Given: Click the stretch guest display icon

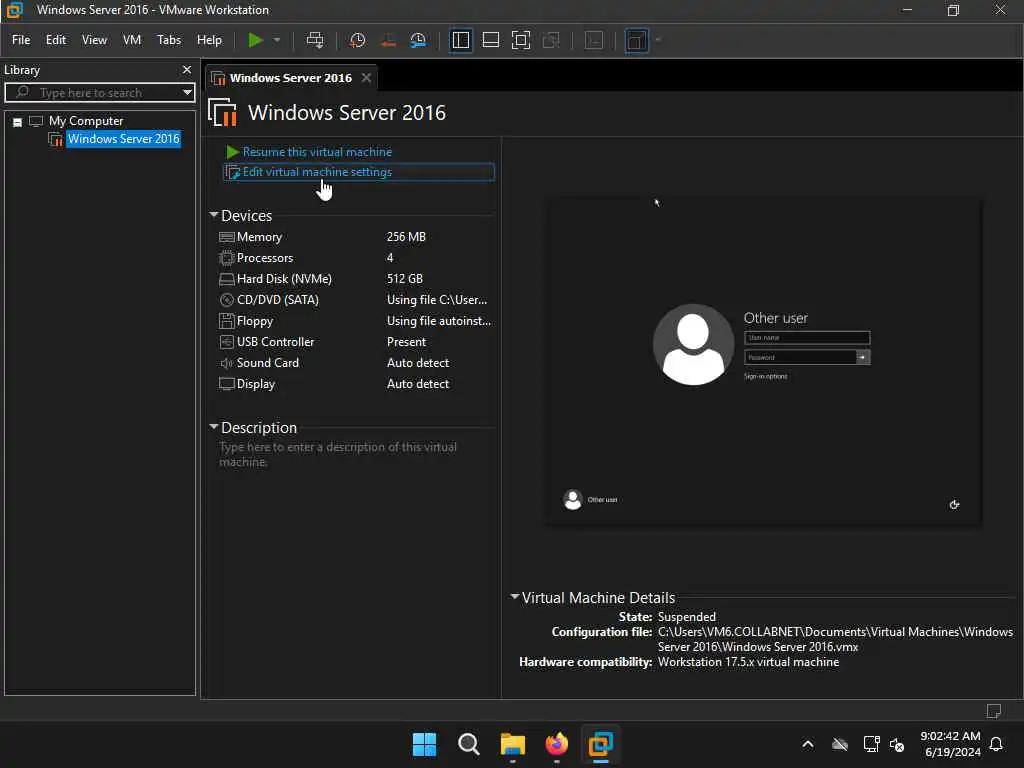Looking at the screenshot, I should click(636, 40).
